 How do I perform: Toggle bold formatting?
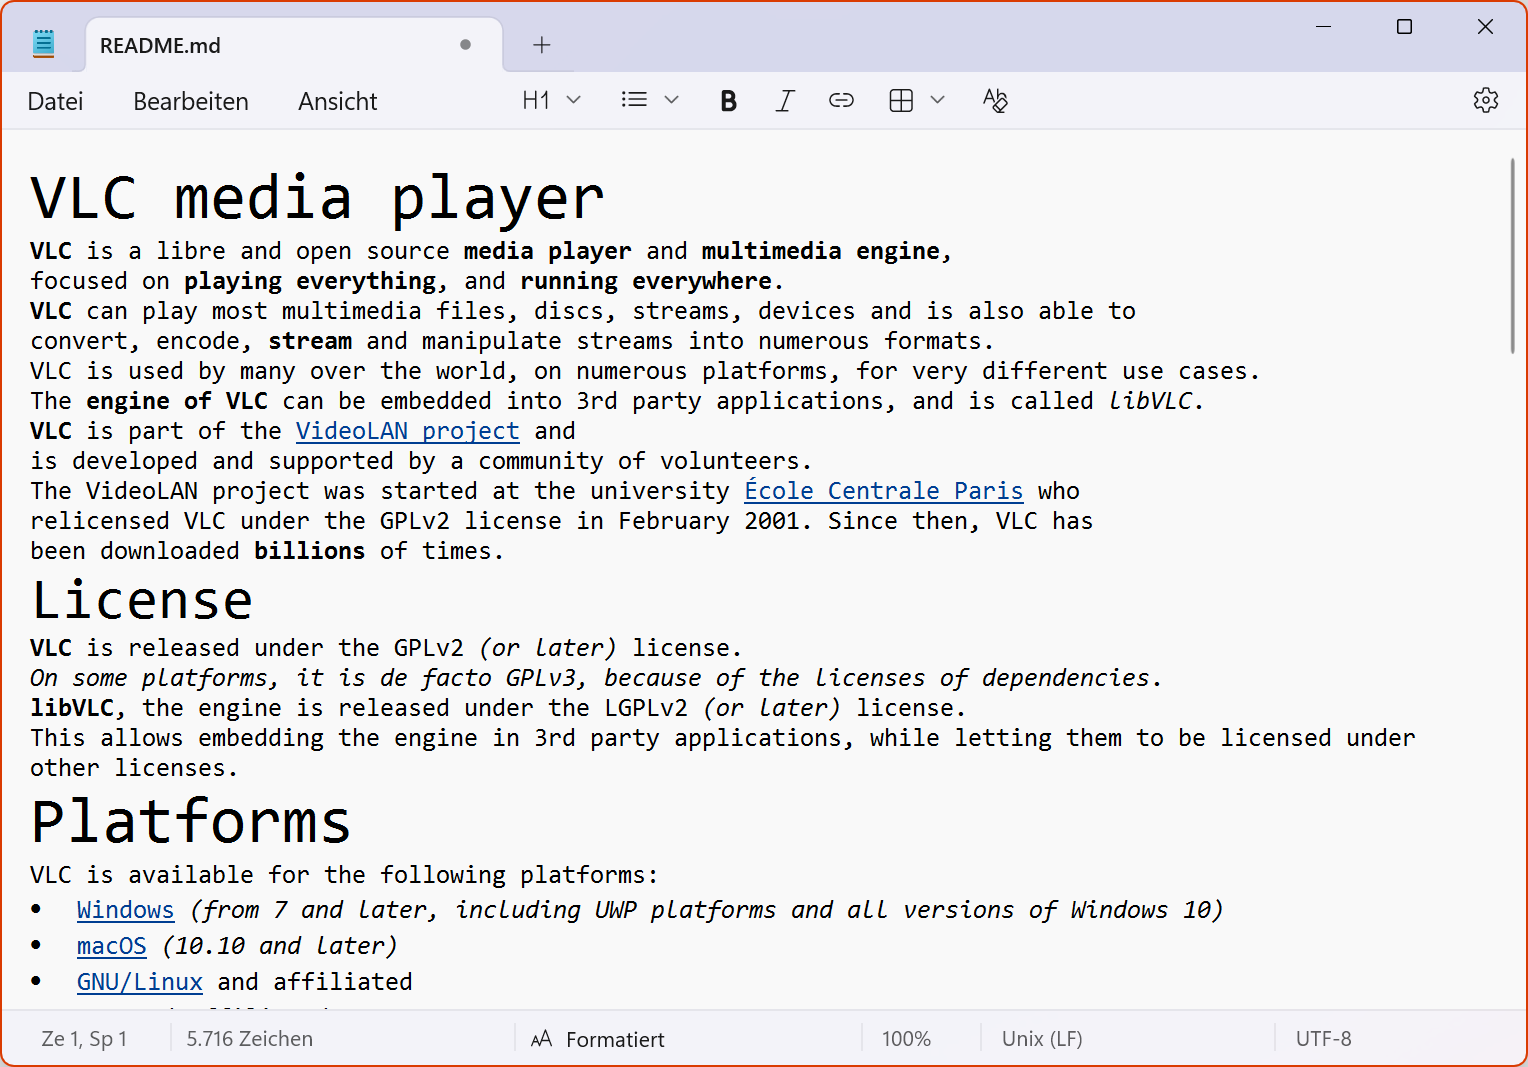point(728,100)
